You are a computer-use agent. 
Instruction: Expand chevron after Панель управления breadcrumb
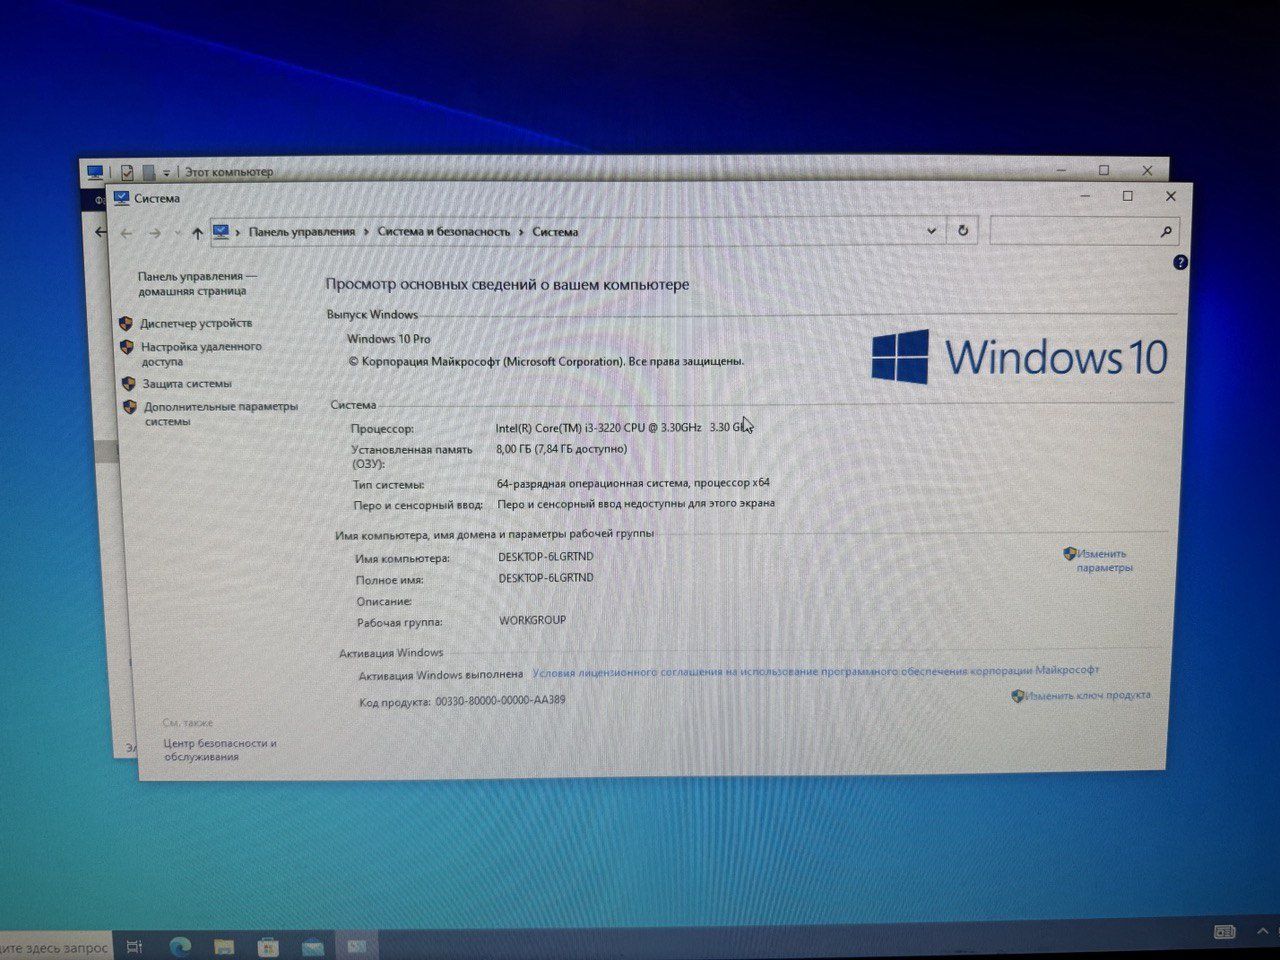coord(366,232)
